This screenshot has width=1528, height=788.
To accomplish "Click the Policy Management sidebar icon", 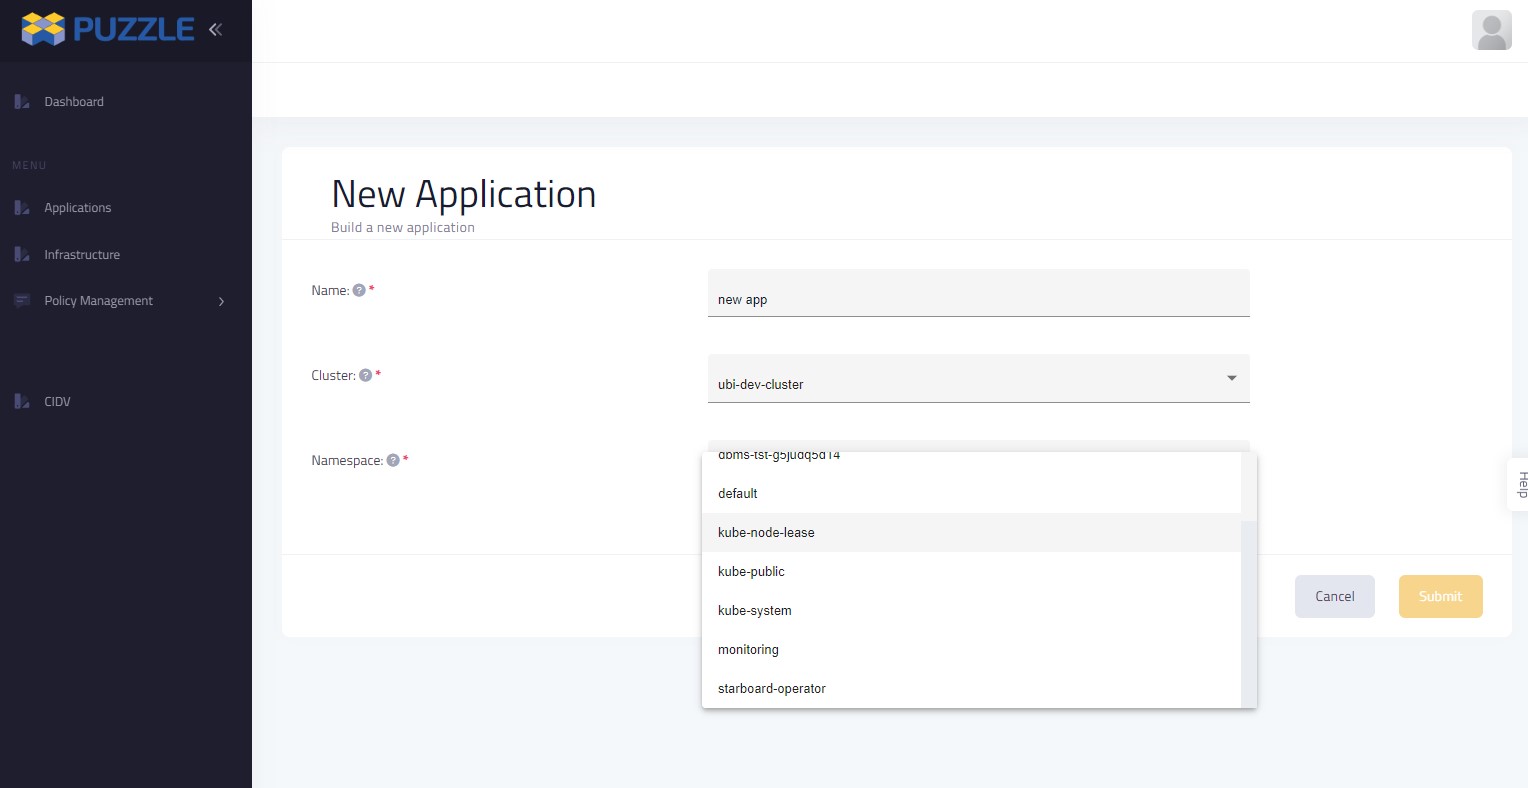I will click(22, 301).
